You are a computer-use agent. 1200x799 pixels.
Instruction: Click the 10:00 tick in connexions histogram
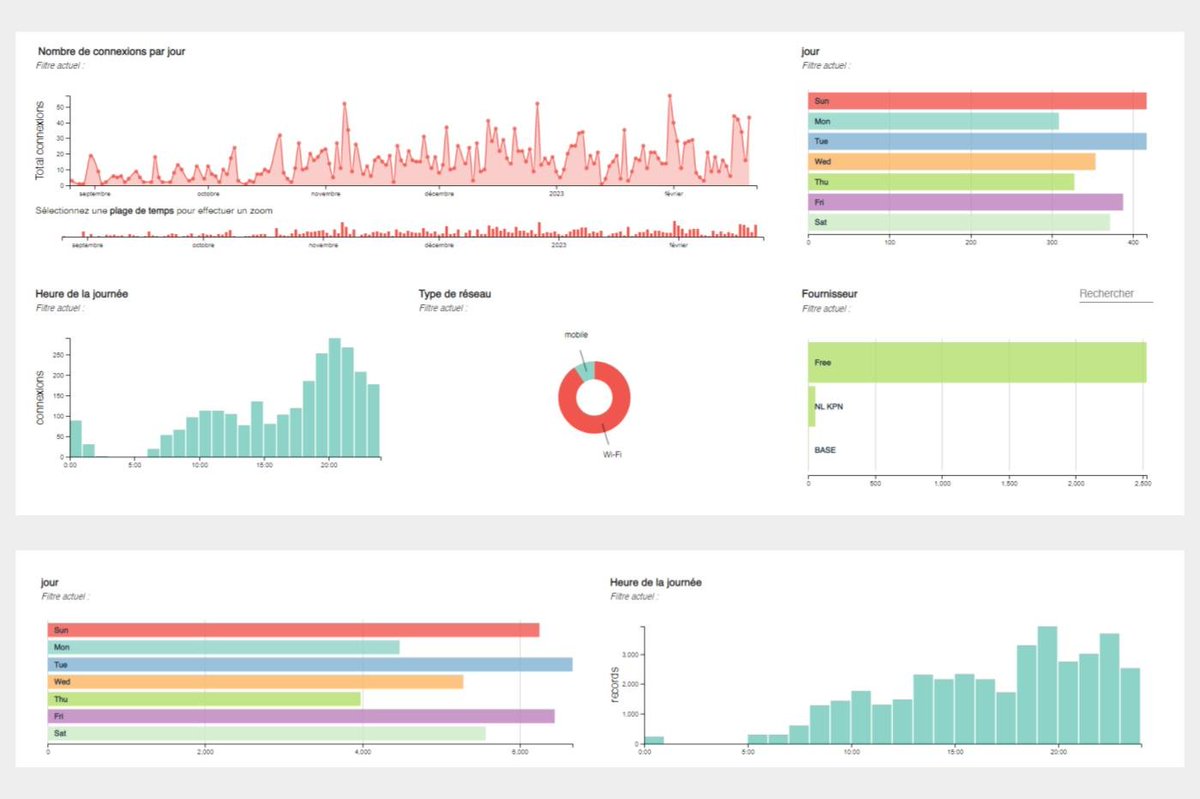pos(198,465)
